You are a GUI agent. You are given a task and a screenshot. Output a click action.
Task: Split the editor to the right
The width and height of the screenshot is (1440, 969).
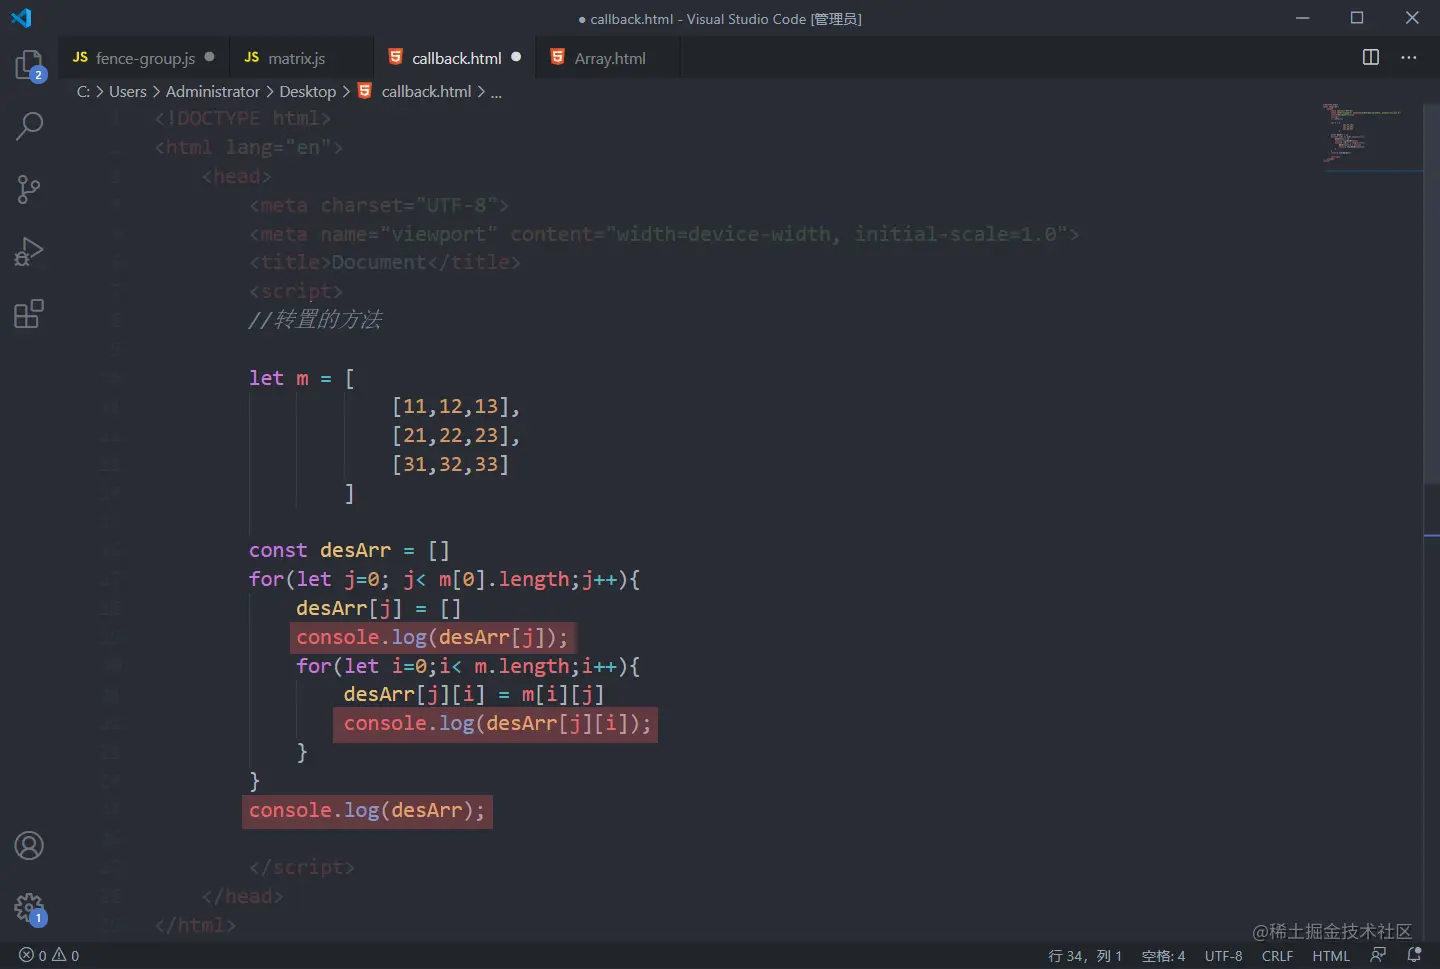1371,57
